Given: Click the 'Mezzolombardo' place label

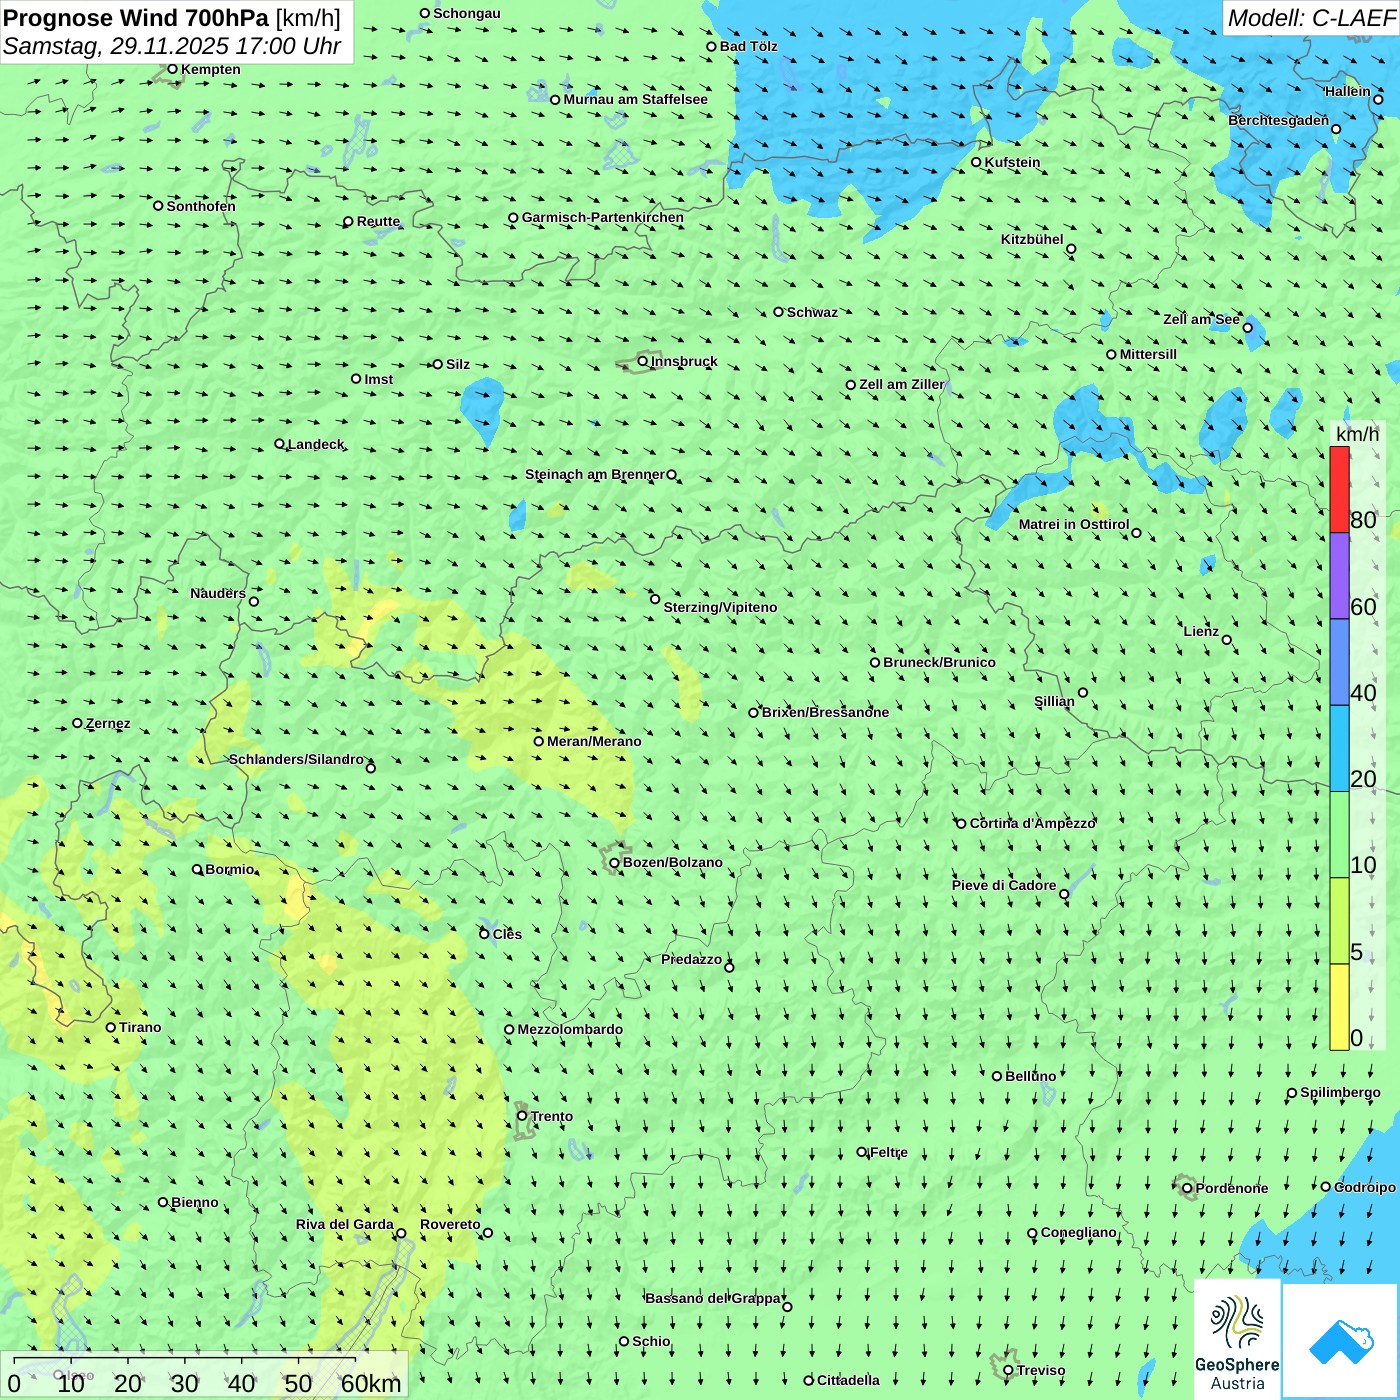Looking at the screenshot, I should (570, 1029).
